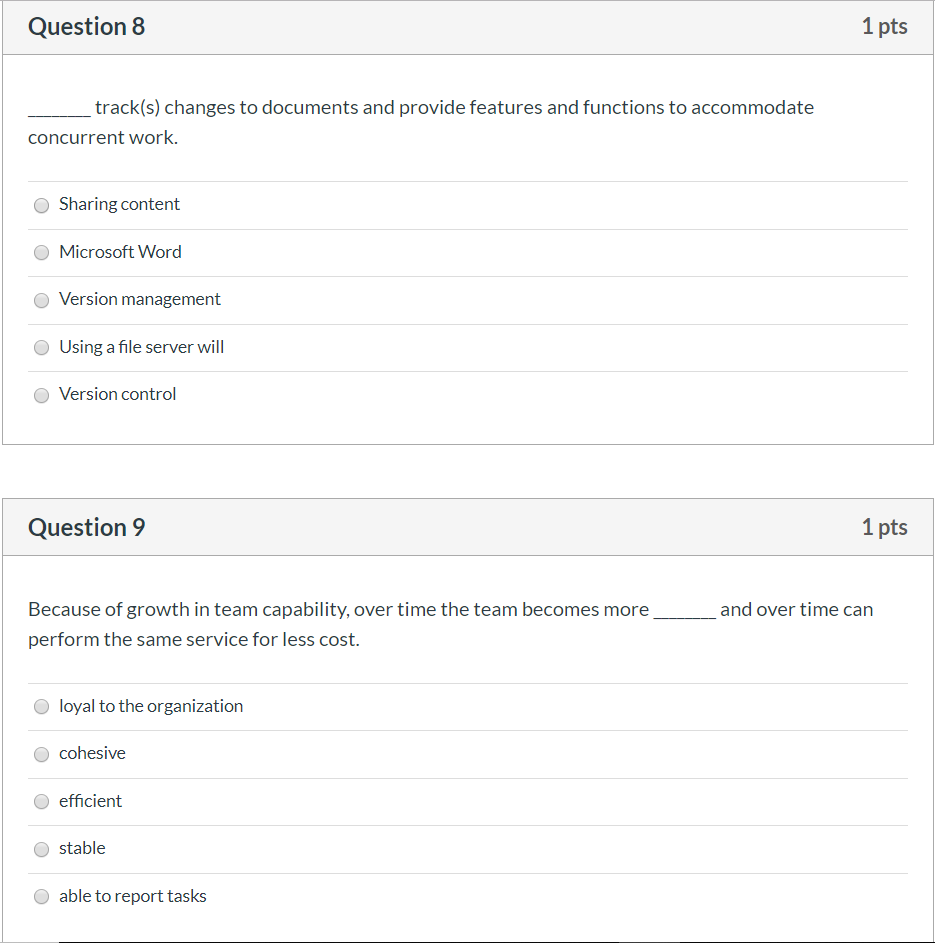Click the 'stable' answer label
The image size is (935, 943).
82,848
